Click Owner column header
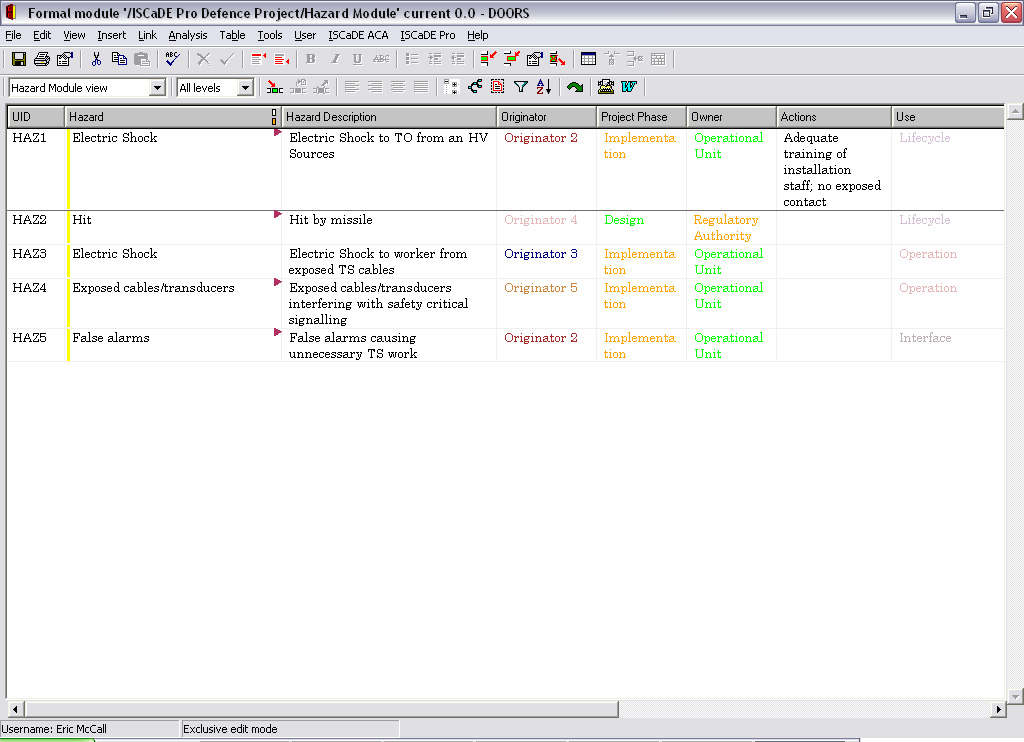The height and width of the screenshot is (742, 1024). pos(731,117)
